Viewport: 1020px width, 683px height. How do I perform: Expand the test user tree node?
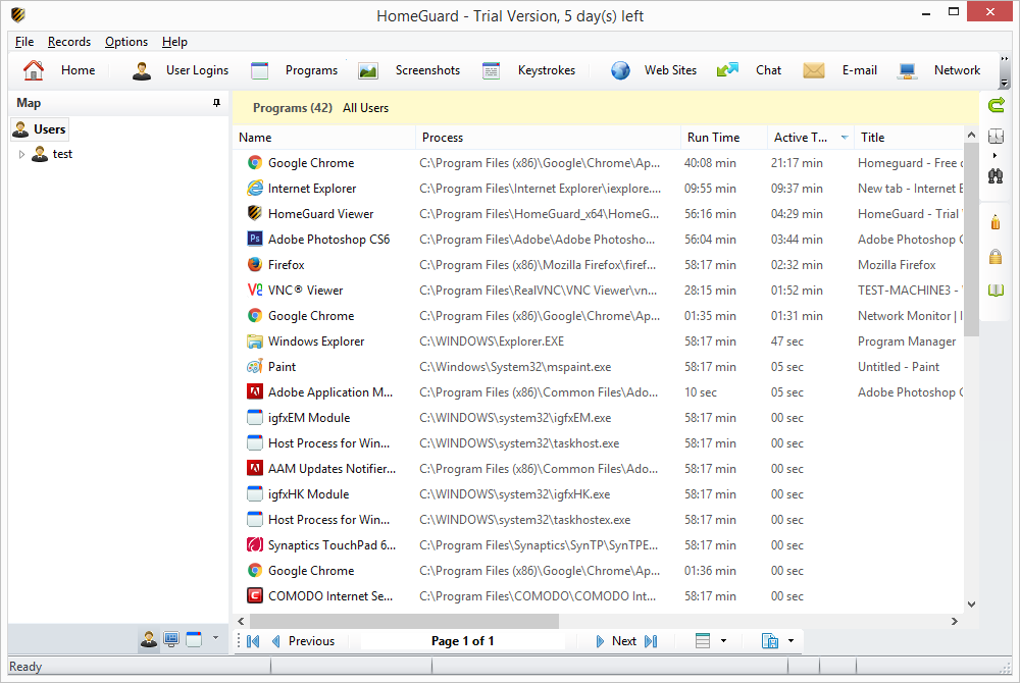(x=22, y=154)
